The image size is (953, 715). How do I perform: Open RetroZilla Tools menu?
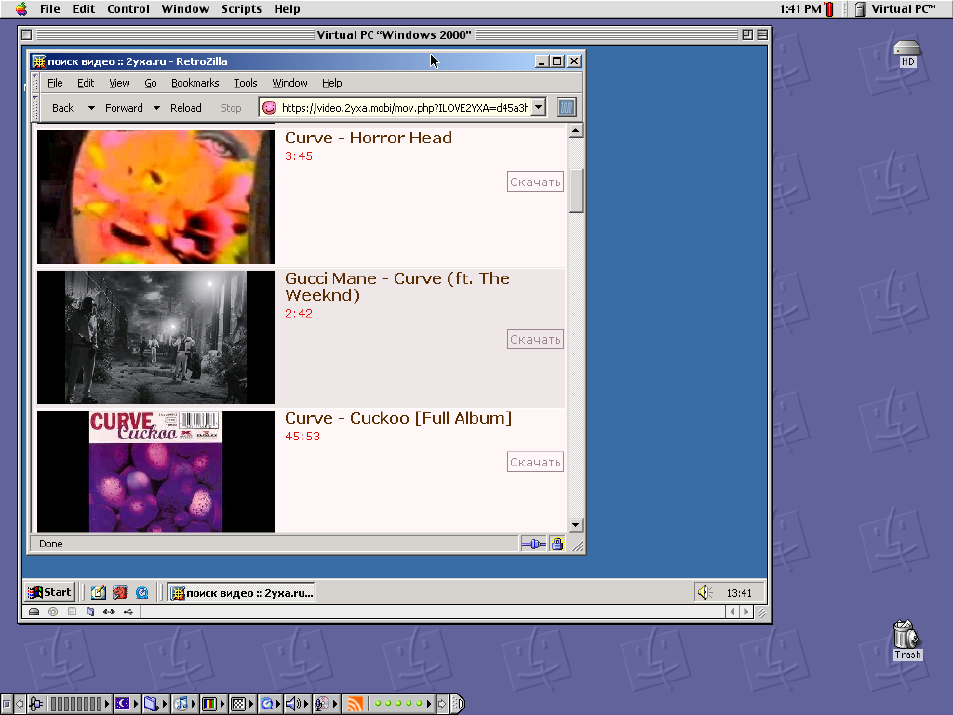point(246,83)
